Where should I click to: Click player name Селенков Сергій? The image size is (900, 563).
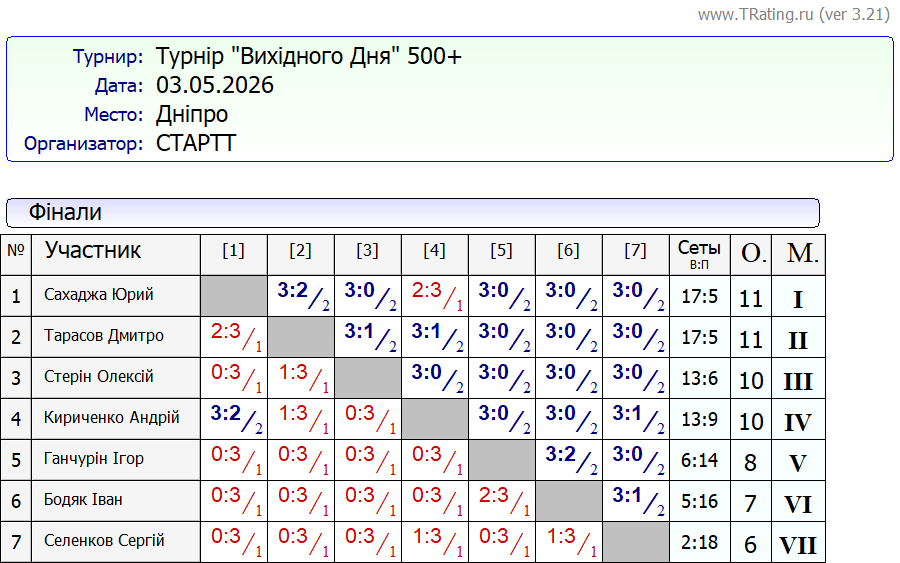coord(104,541)
